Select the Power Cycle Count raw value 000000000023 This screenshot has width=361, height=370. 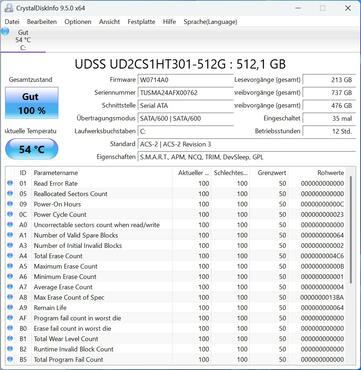coord(322,215)
